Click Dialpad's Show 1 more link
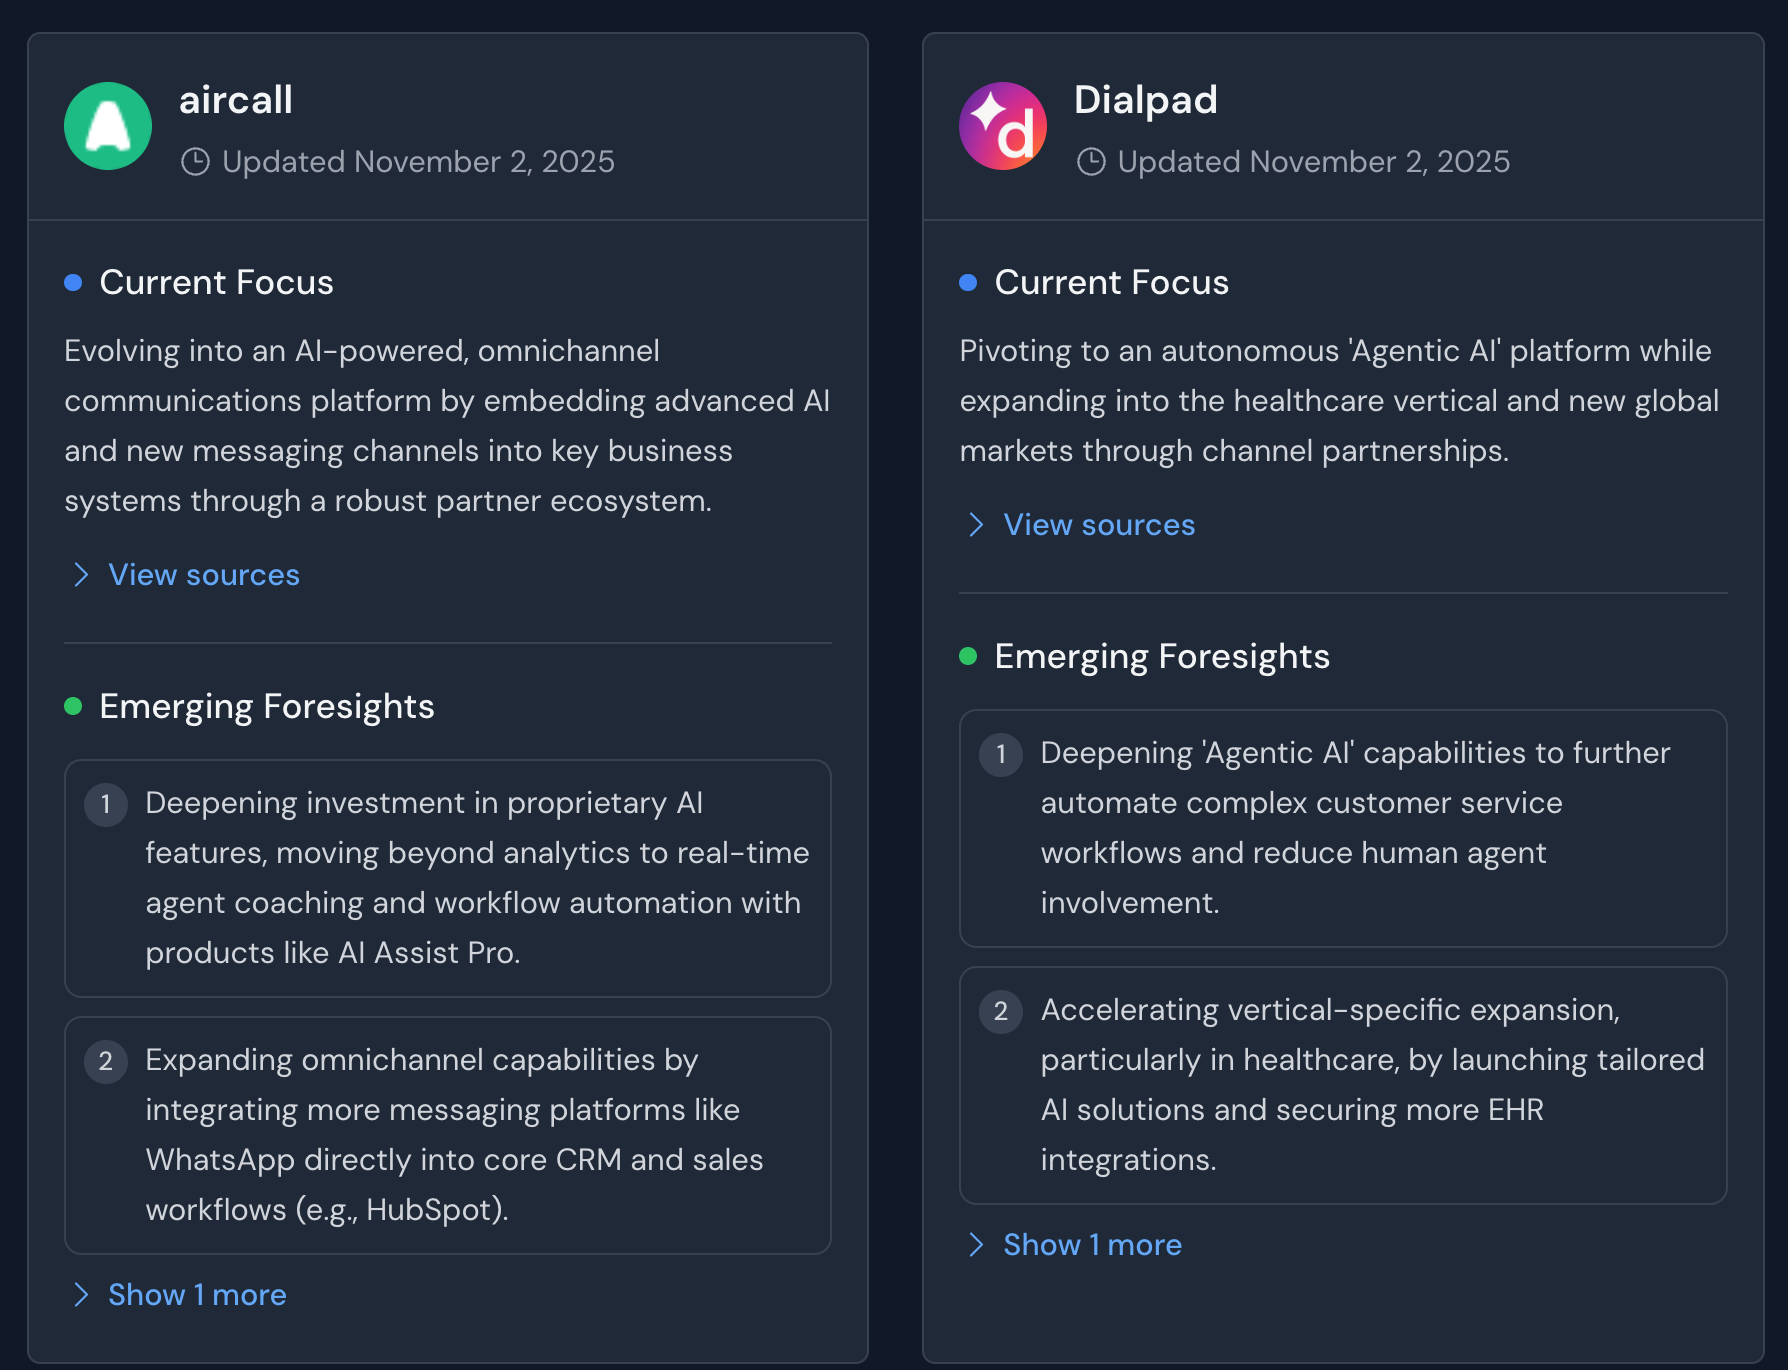Screen dimensions: 1788x1370 point(1092,1245)
